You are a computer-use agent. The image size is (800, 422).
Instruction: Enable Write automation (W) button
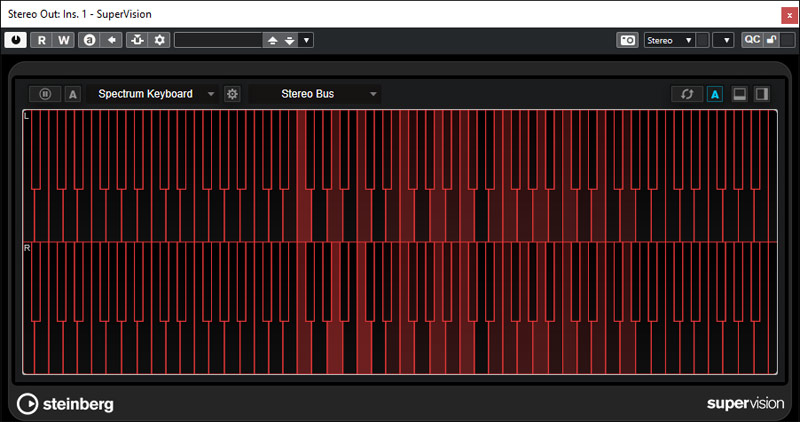point(64,40)
